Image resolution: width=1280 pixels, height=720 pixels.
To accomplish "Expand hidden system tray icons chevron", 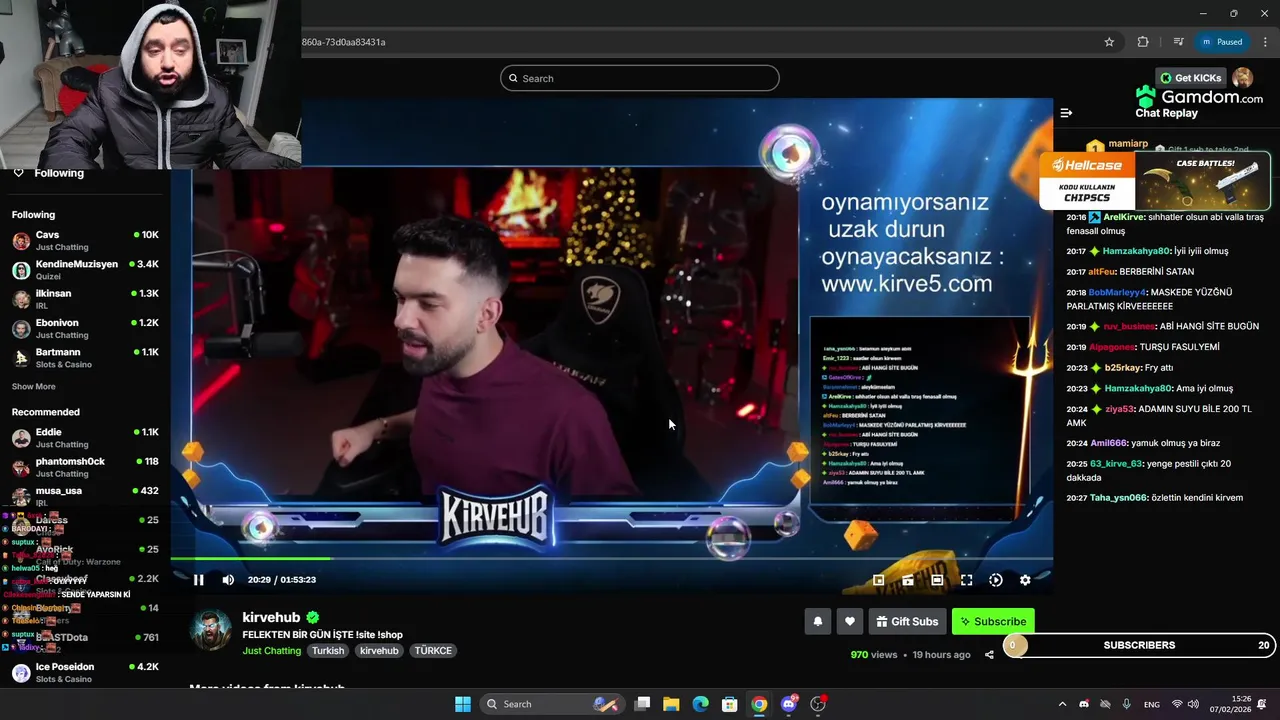I will click(1062, 704).
